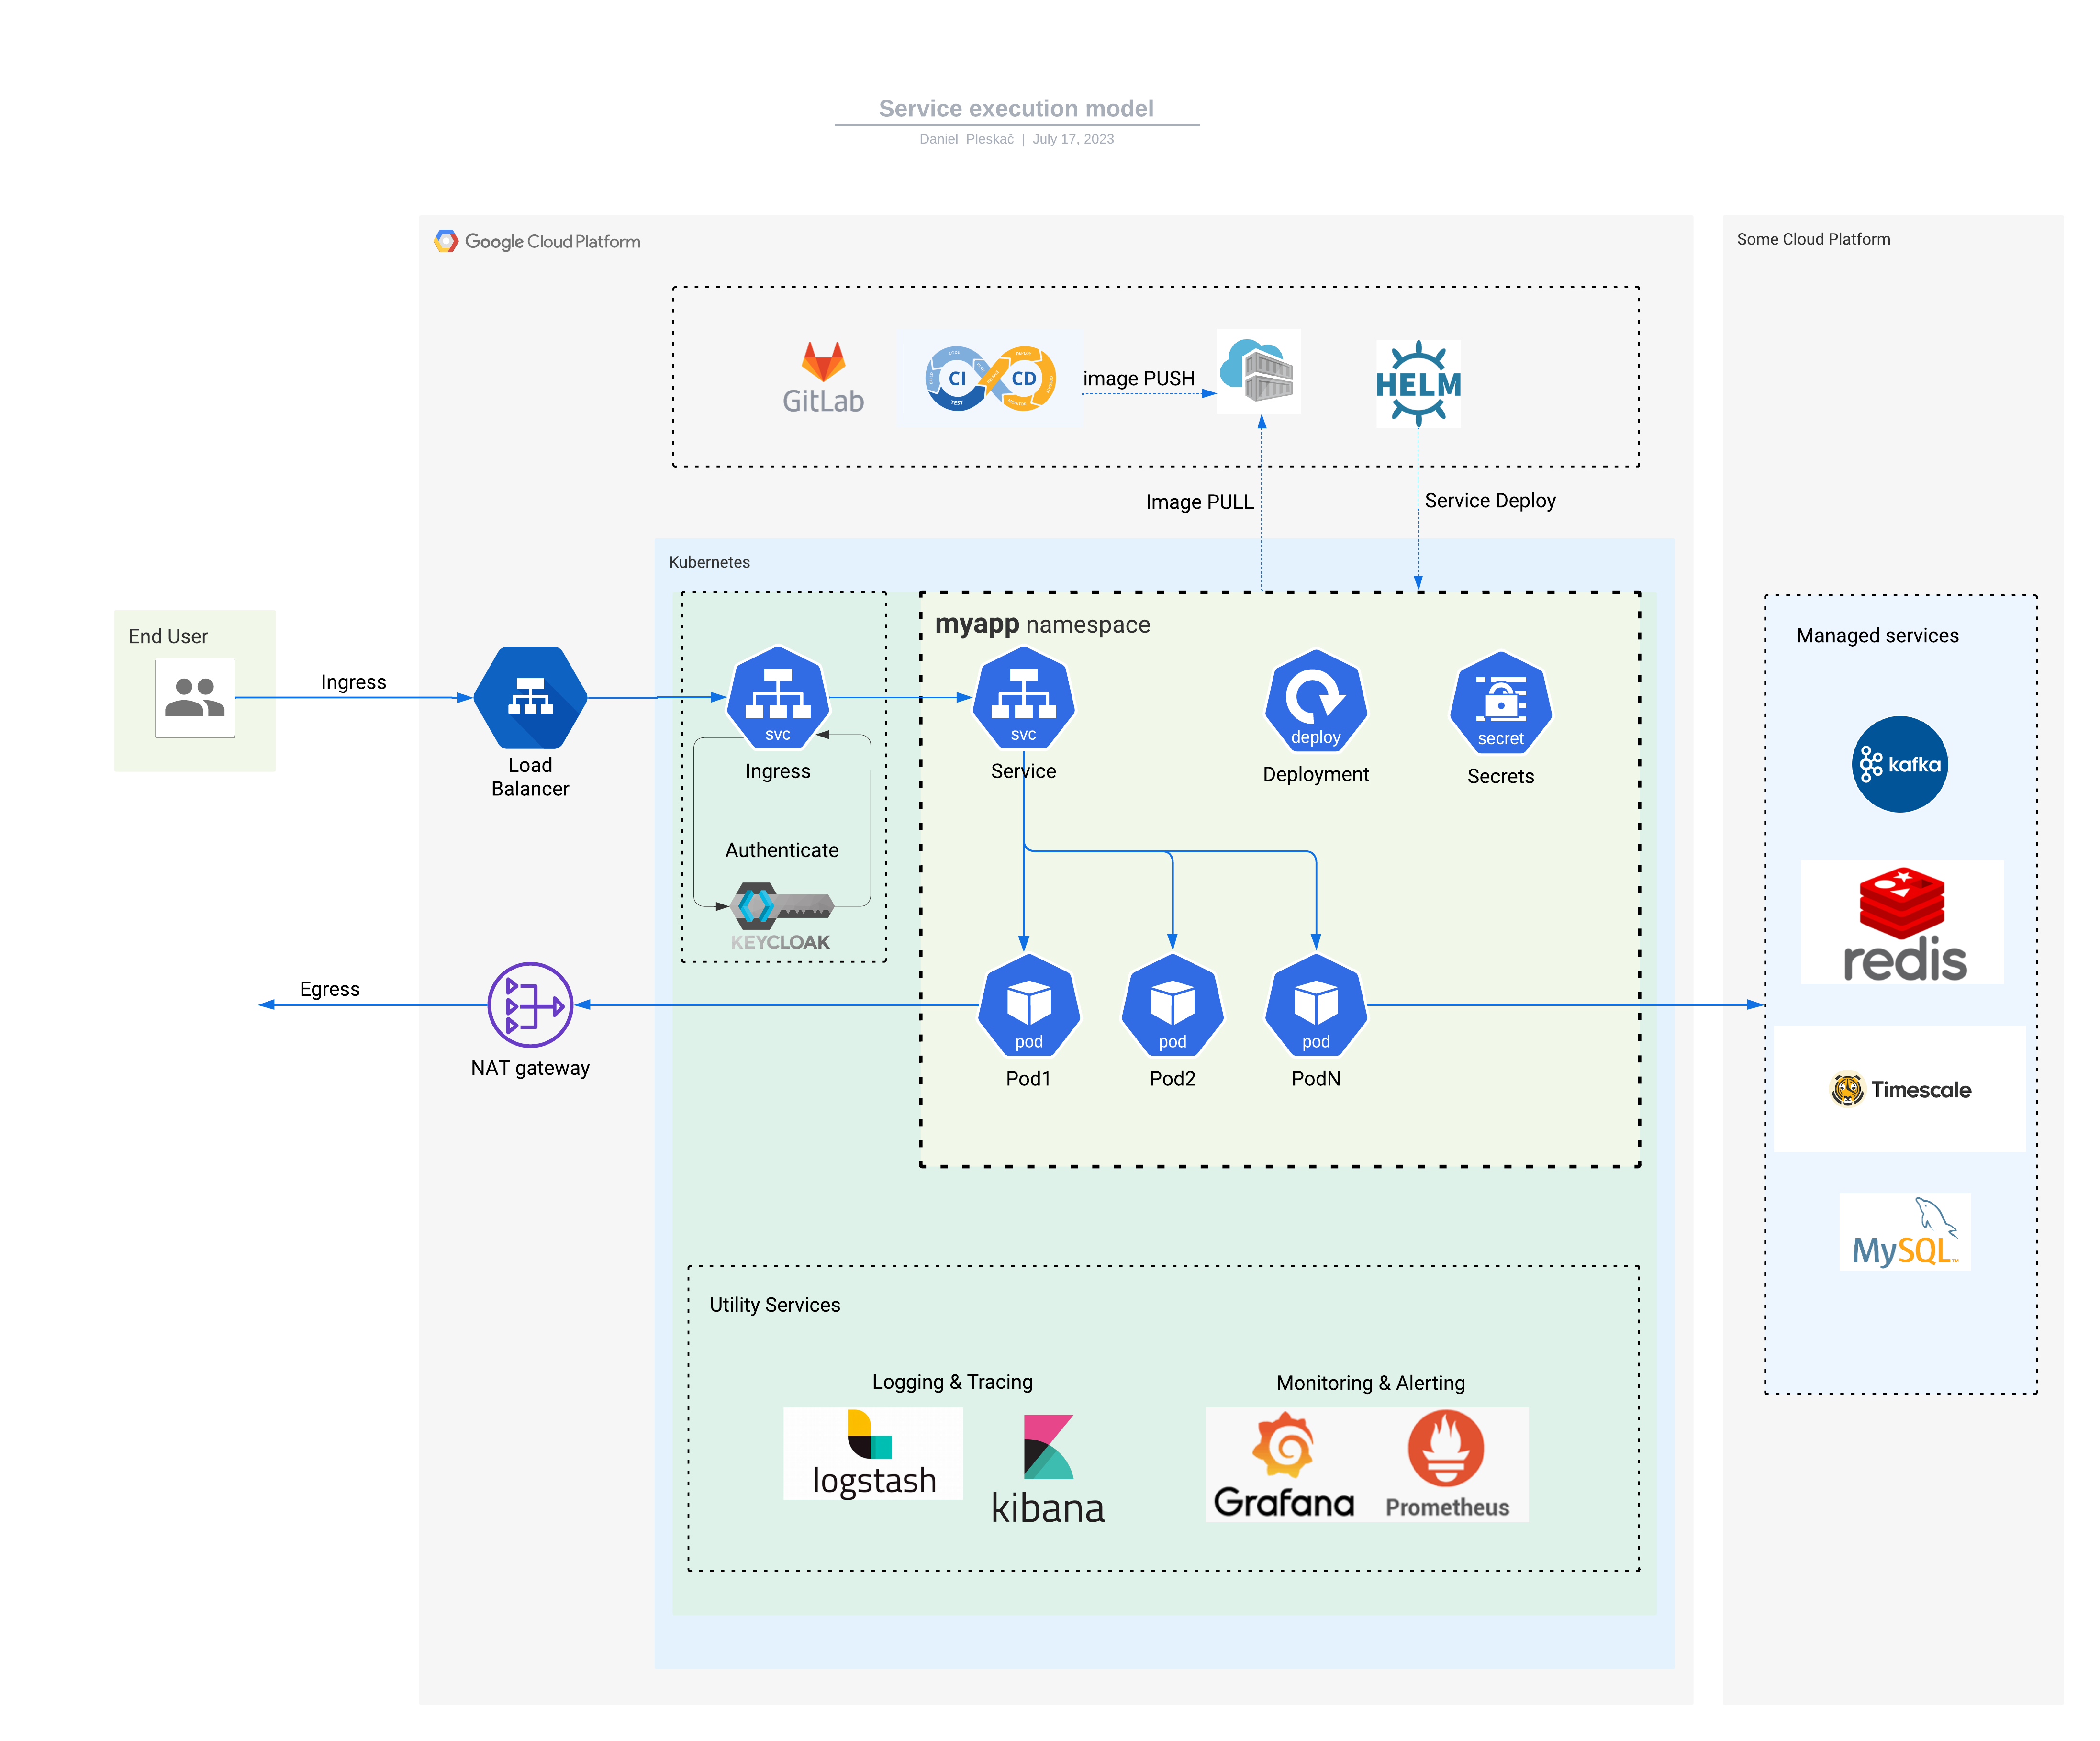Click the Service execution model title
The image size is (2100, 1741).
point(1016,108)
